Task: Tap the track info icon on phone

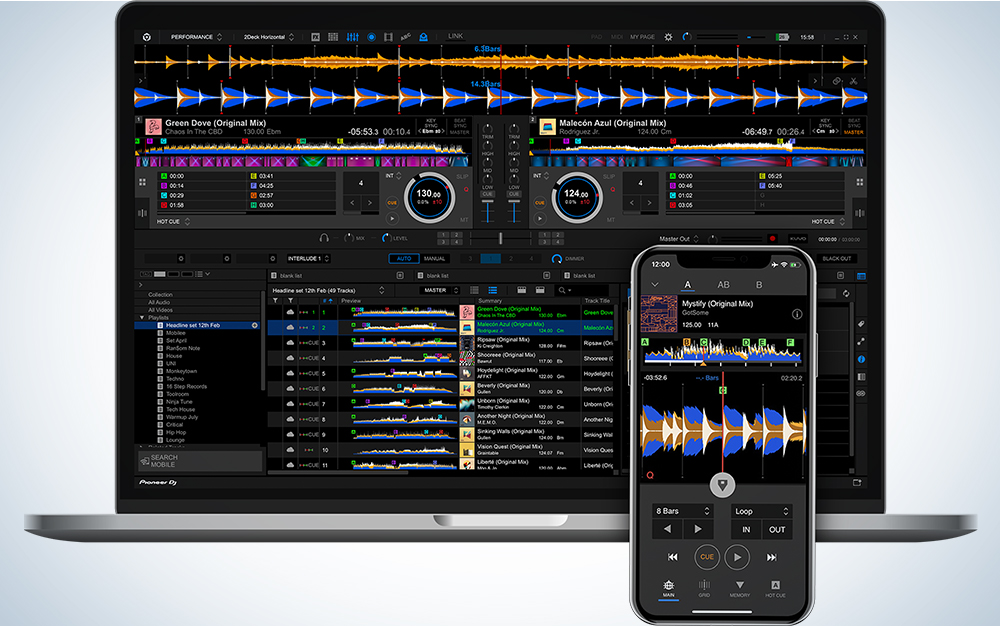Action: tap(797, 314)
